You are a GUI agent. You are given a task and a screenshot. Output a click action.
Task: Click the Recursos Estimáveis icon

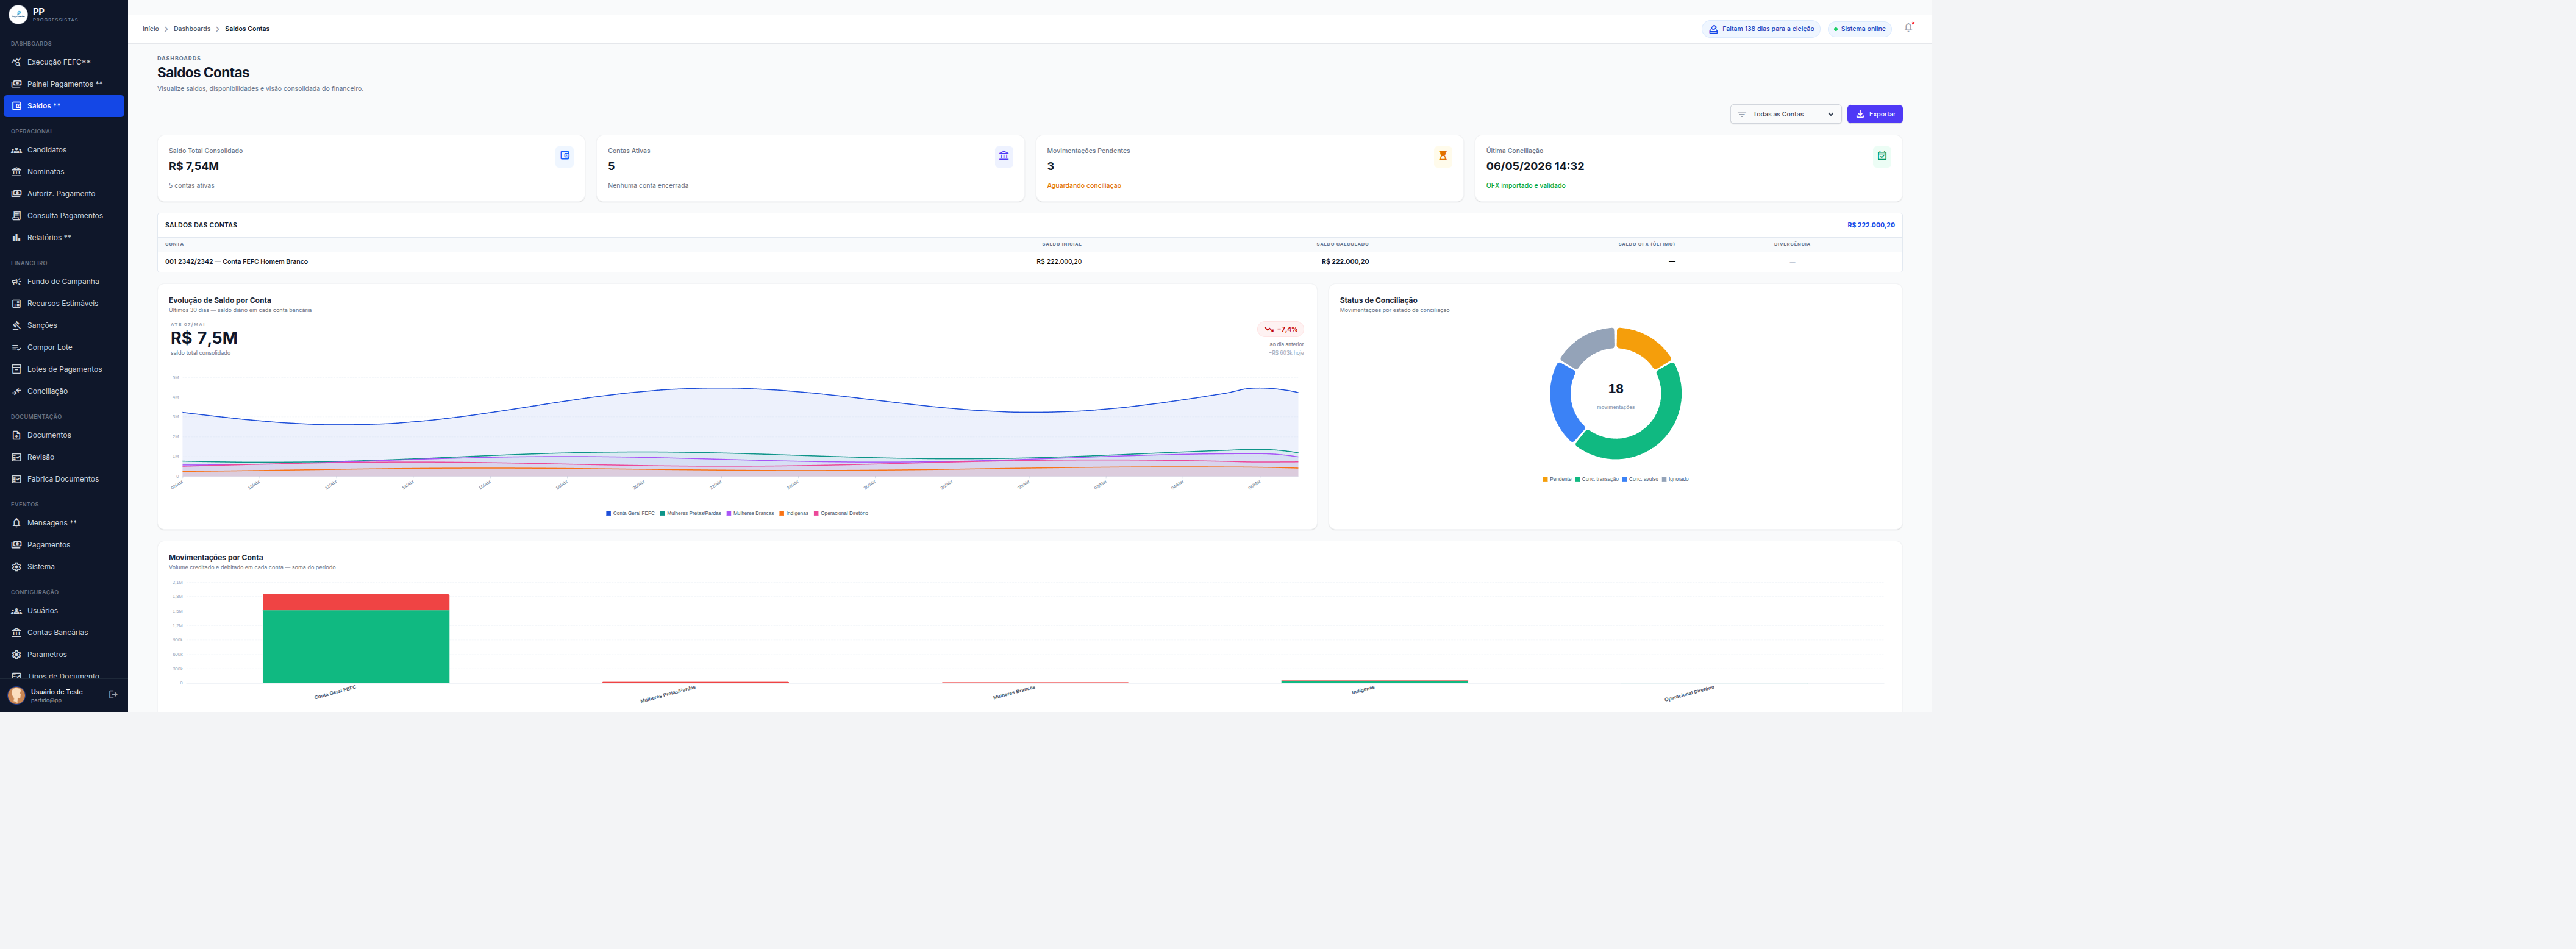pyautogui.click(x=16, y=304)
